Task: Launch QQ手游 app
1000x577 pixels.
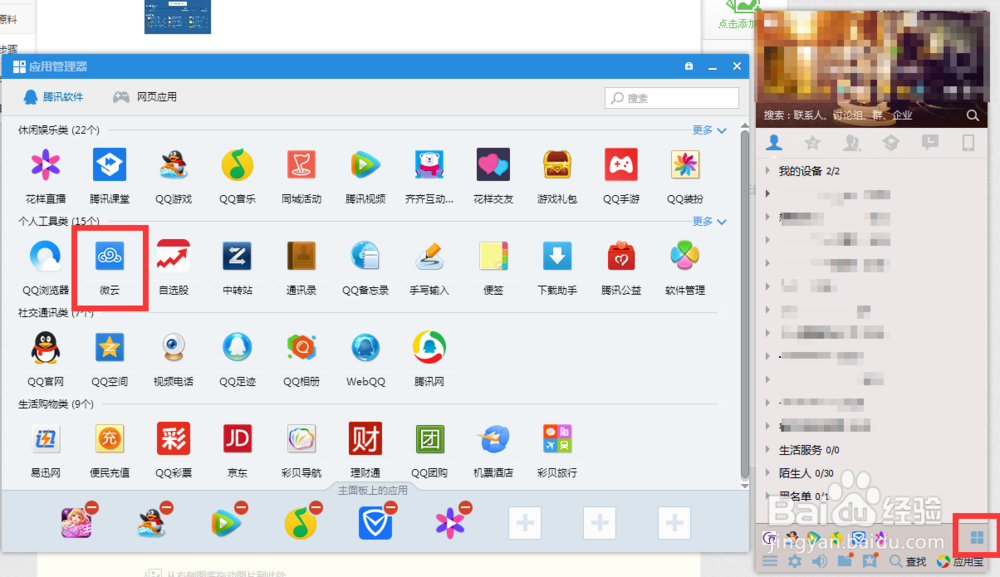Action: 621,165
